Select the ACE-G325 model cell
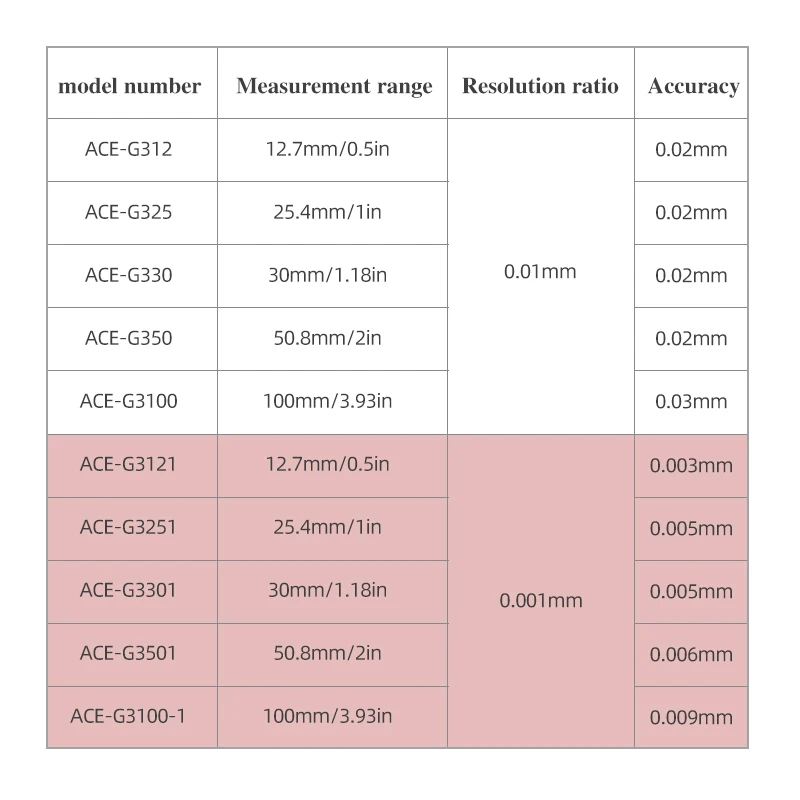The height and width of the screenshot is (800, 800). tap(129, 213)
